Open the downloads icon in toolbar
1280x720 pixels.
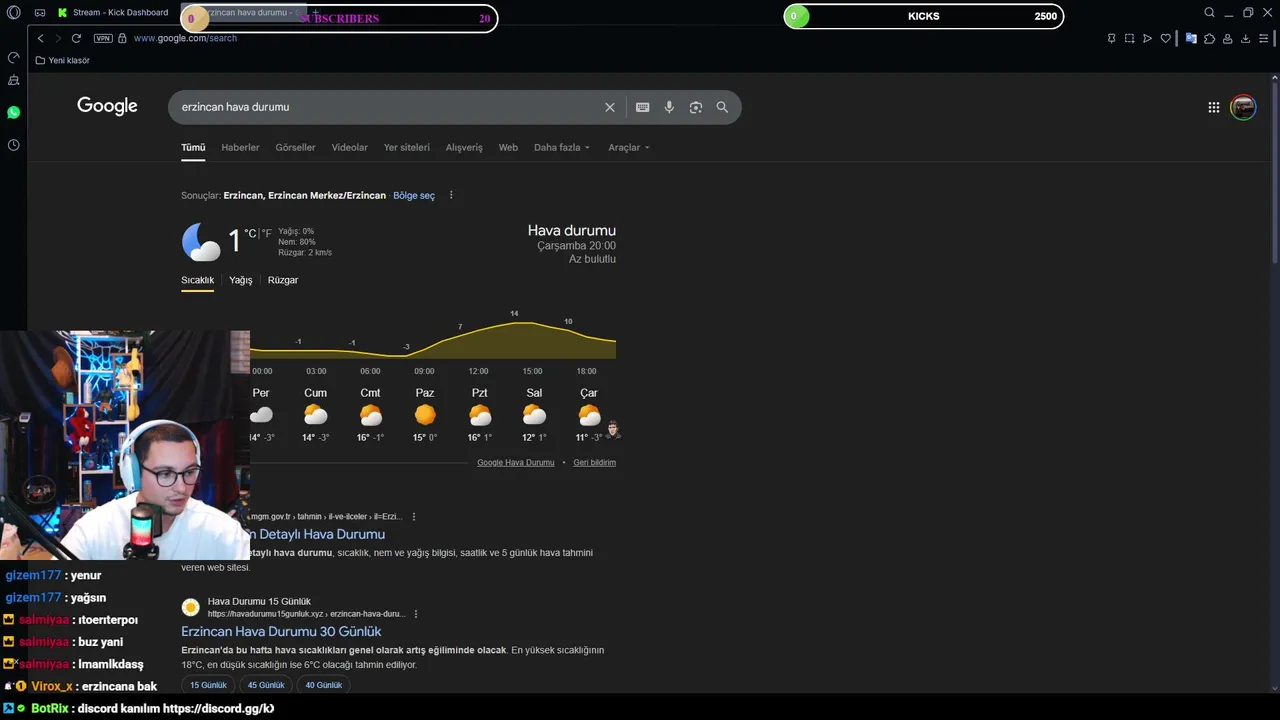pyautogui.click(x=1246, y=38)
